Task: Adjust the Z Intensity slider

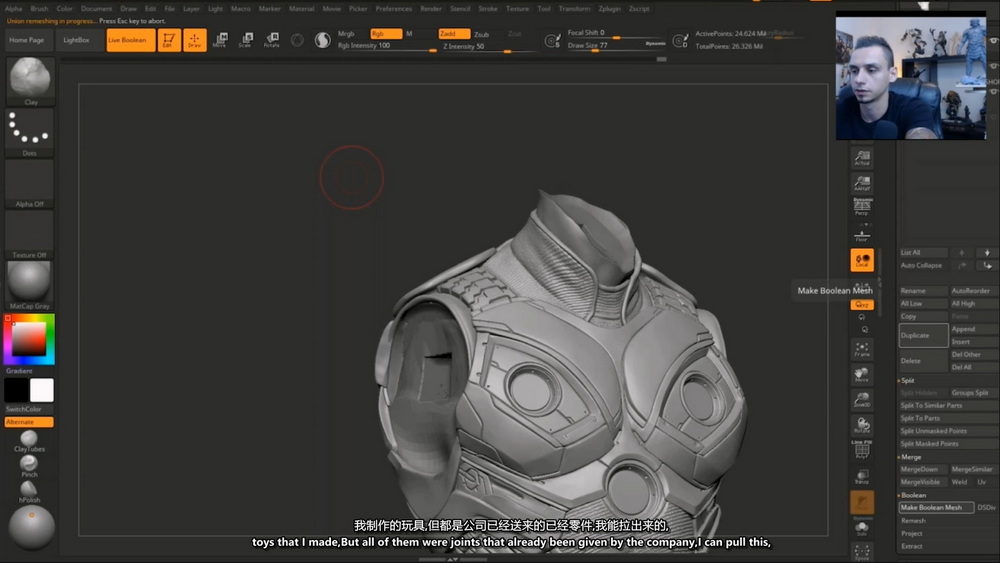Action: coord(488,47)
